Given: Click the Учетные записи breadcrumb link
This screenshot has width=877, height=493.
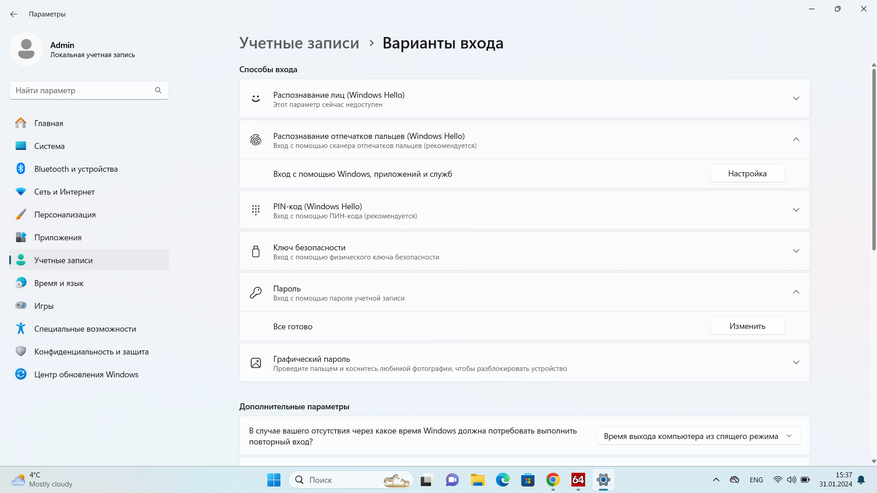Looking at the screenshot, I should tap(299, 44).
